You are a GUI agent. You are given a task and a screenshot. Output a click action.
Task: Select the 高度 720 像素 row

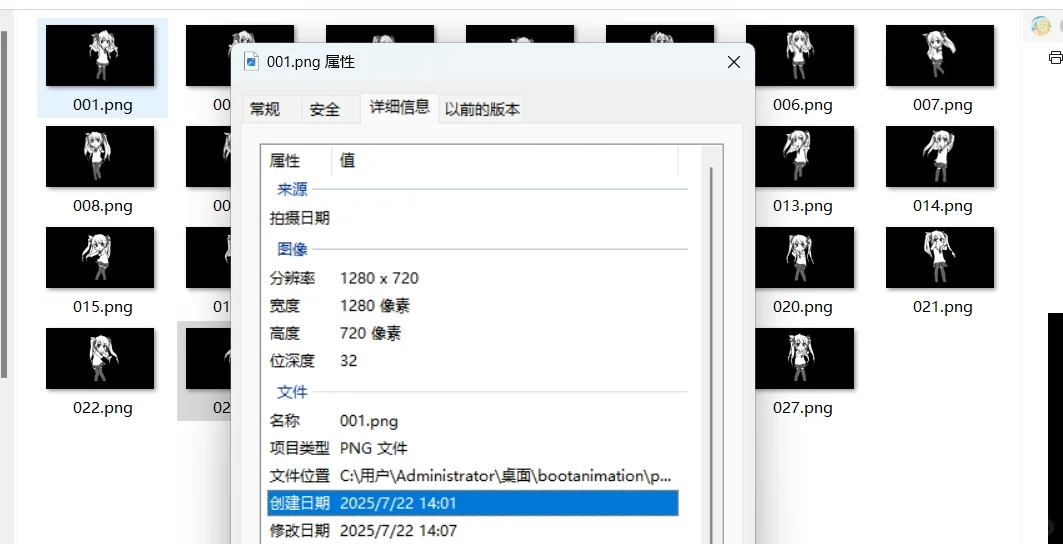[473, 334]
